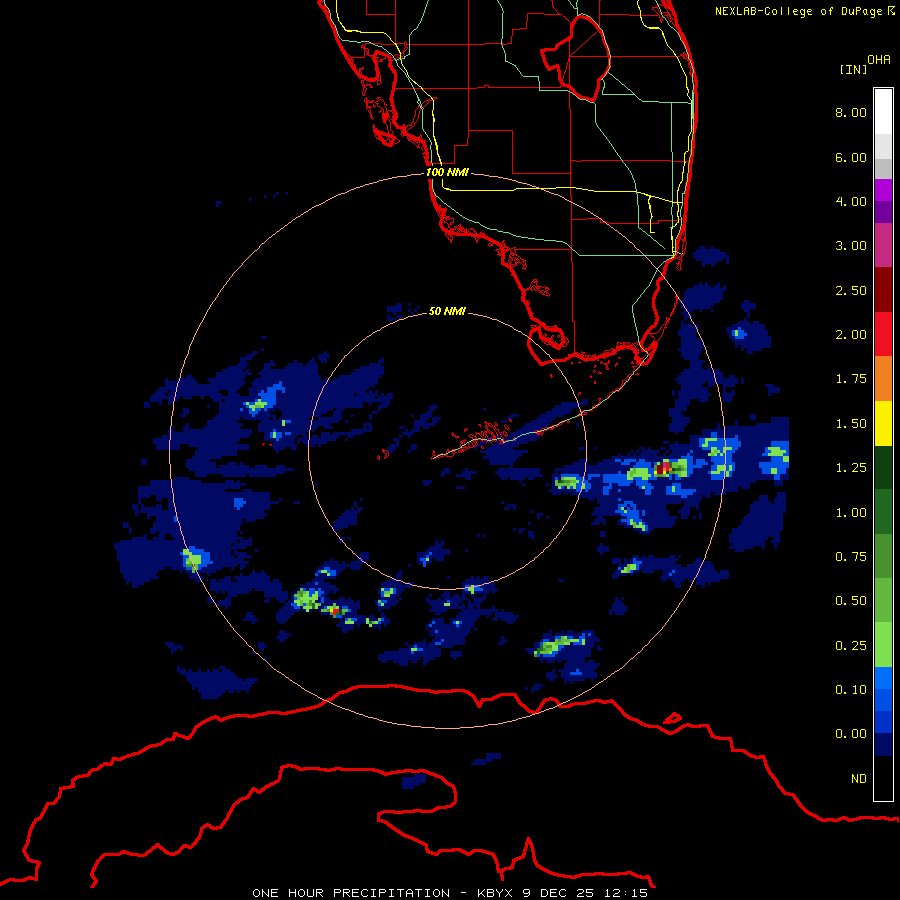Click the dark red color band at 2.50
The height and width of the screenshot is (900, 900).
point(883,290)
